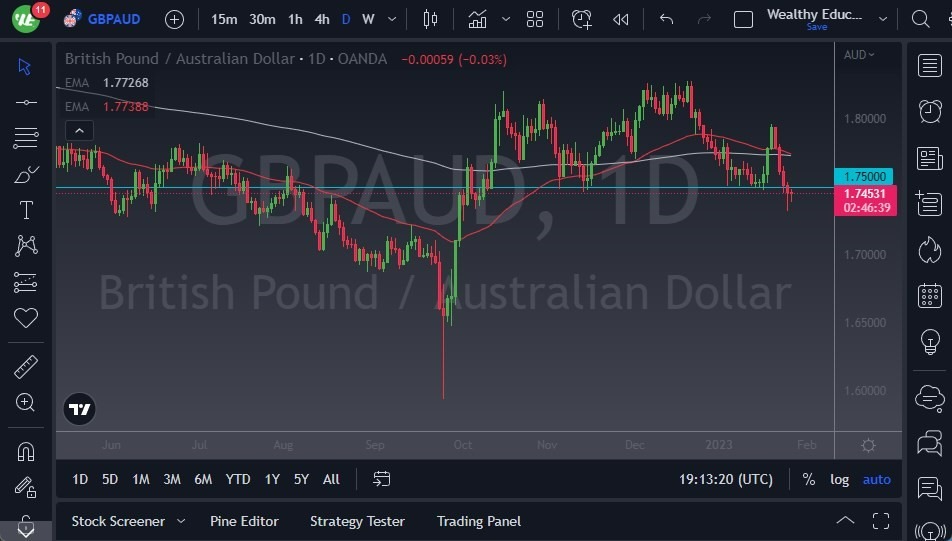This screenshot has width=952, height=541.
Task: Open the Pine Editor tab
Action: (244, 521)
